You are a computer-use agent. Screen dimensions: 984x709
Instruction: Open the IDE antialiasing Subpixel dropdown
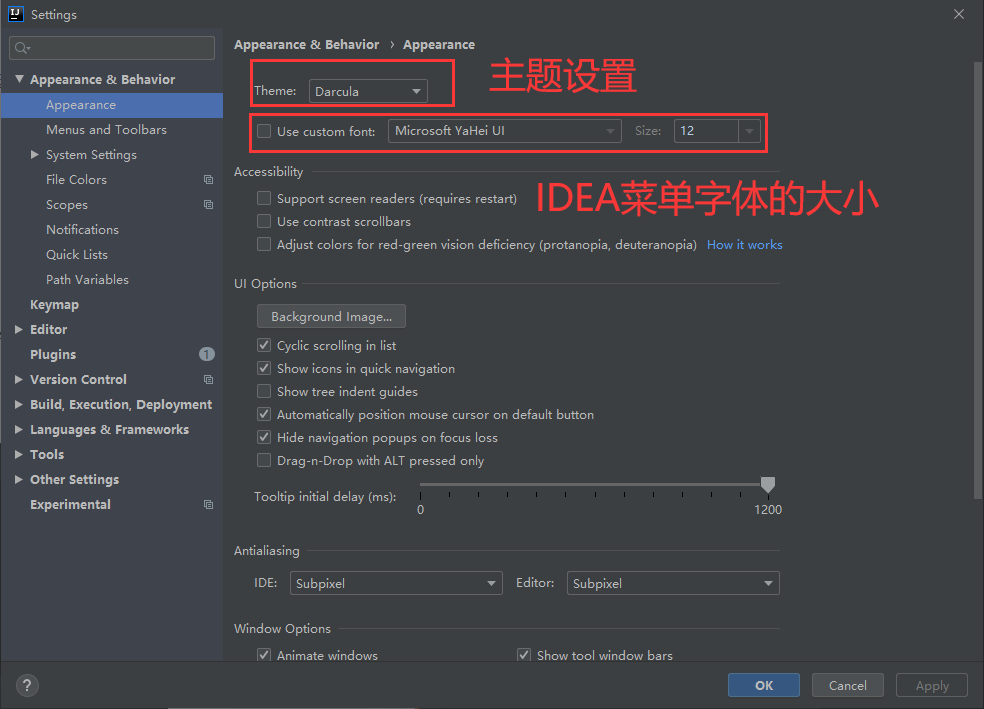click(396, 584)
